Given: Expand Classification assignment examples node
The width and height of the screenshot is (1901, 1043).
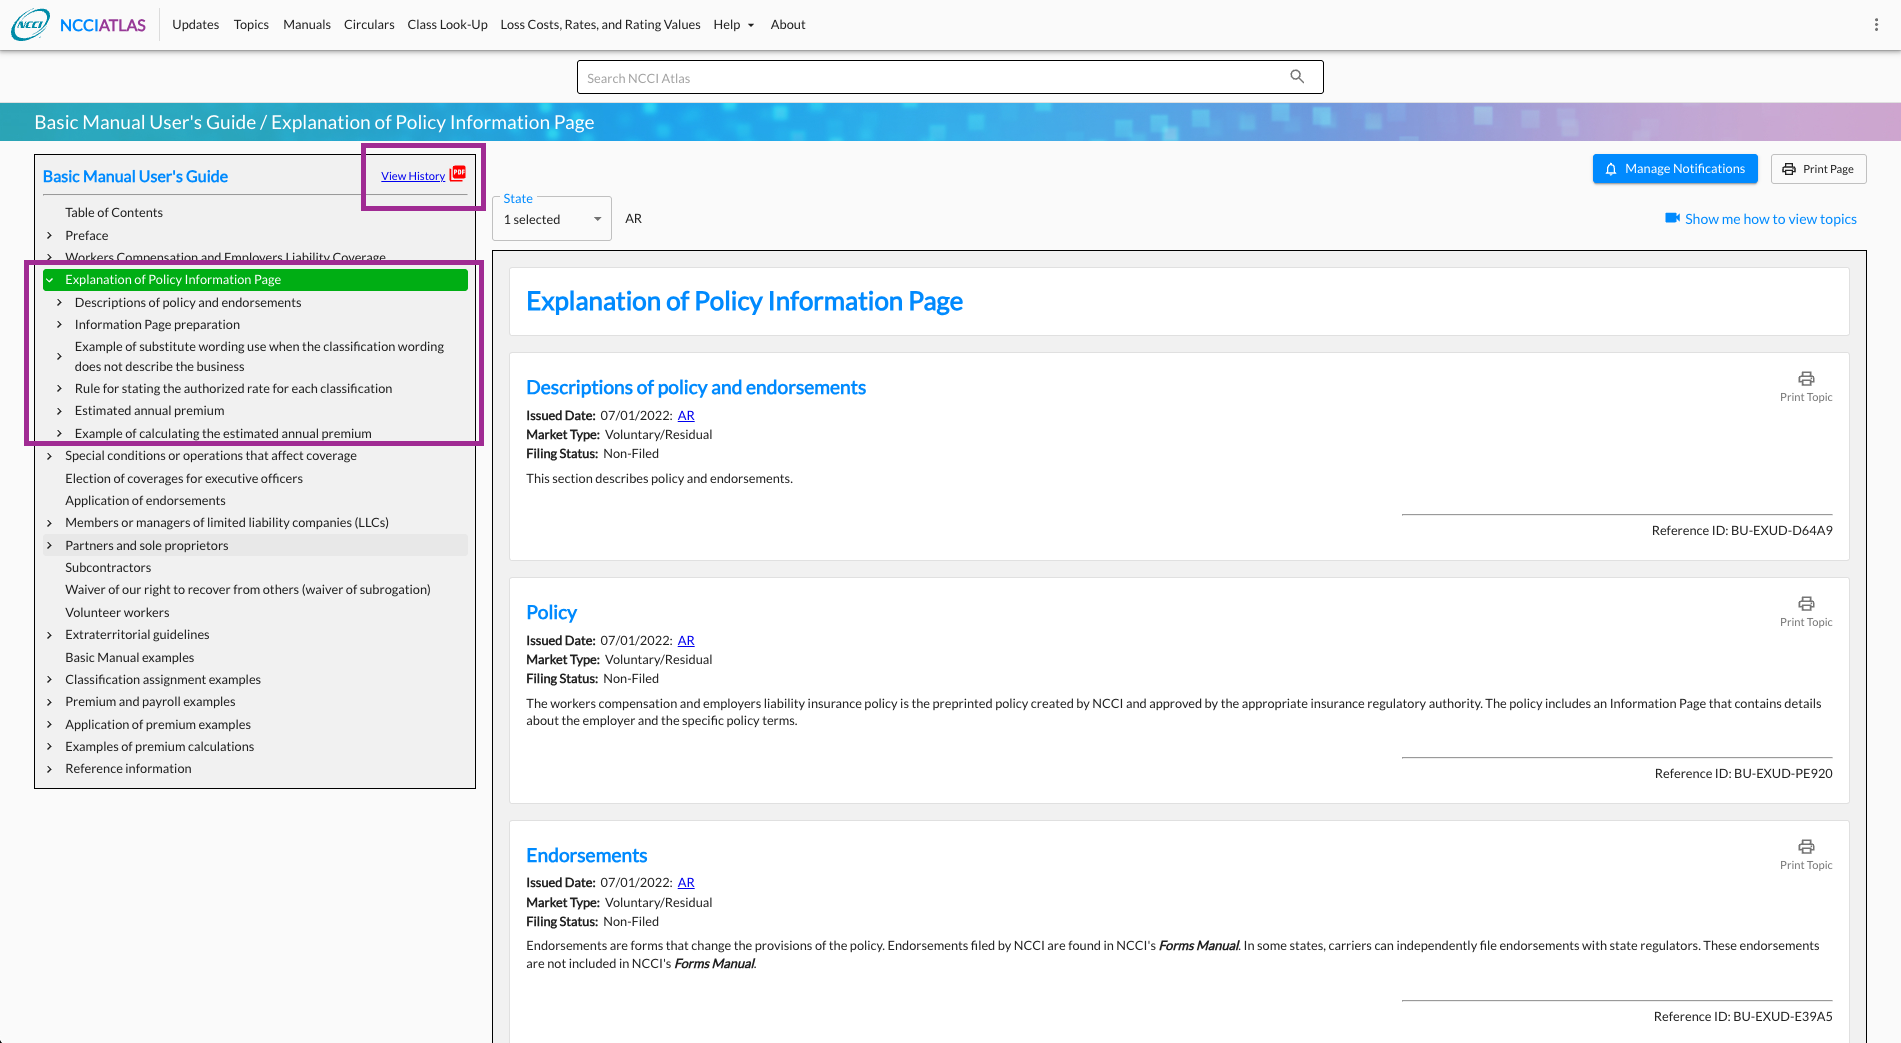Looking at the screenshot, I should tap(50, 680).
